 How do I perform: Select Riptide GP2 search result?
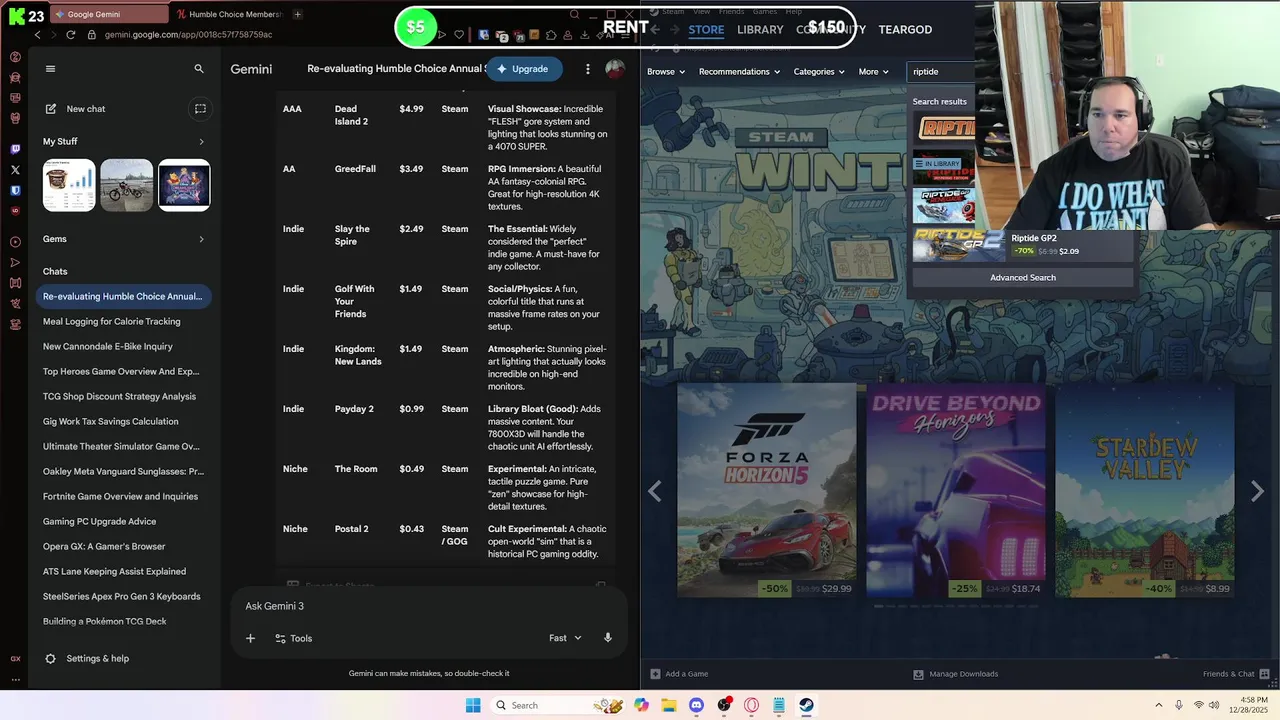coord(1023,245)
